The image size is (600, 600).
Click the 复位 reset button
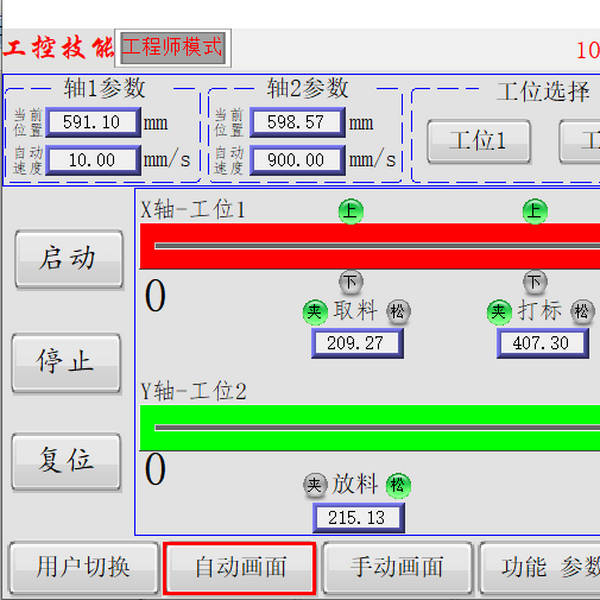click(x=66, y=461)
